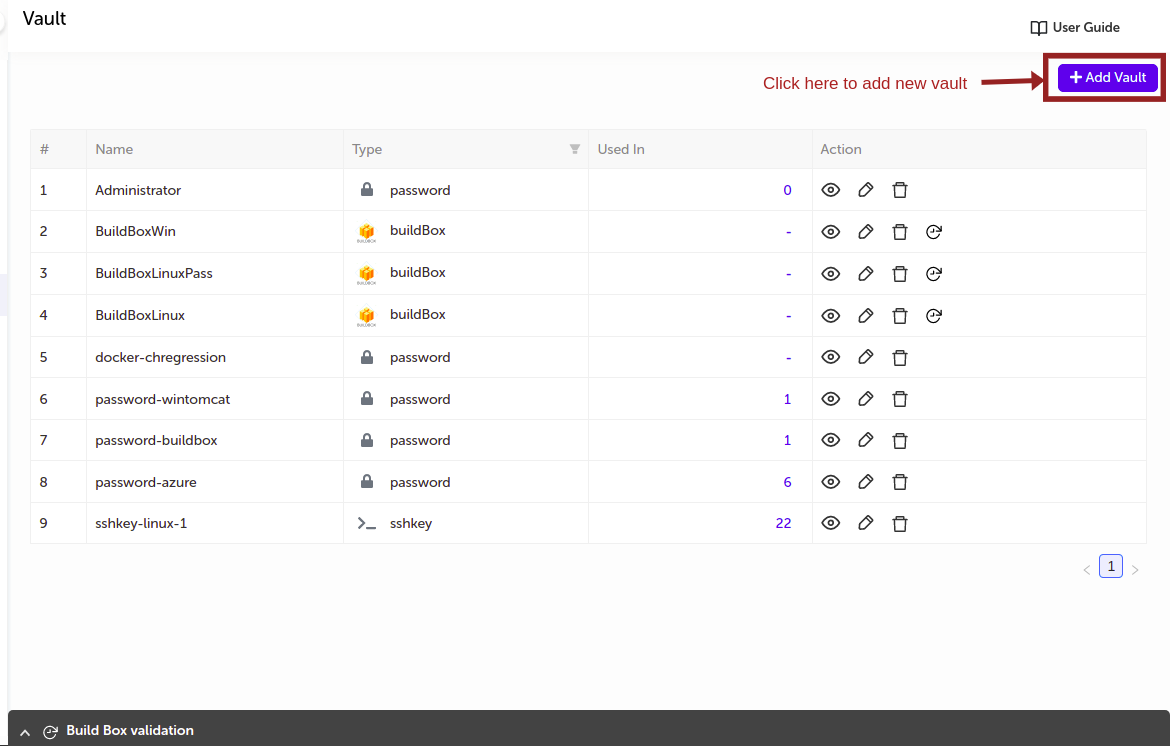The image size is (1170, 746).
Task: Click the revalidate icon for BuildBoxLinuxPass
Action: (934, 274)
